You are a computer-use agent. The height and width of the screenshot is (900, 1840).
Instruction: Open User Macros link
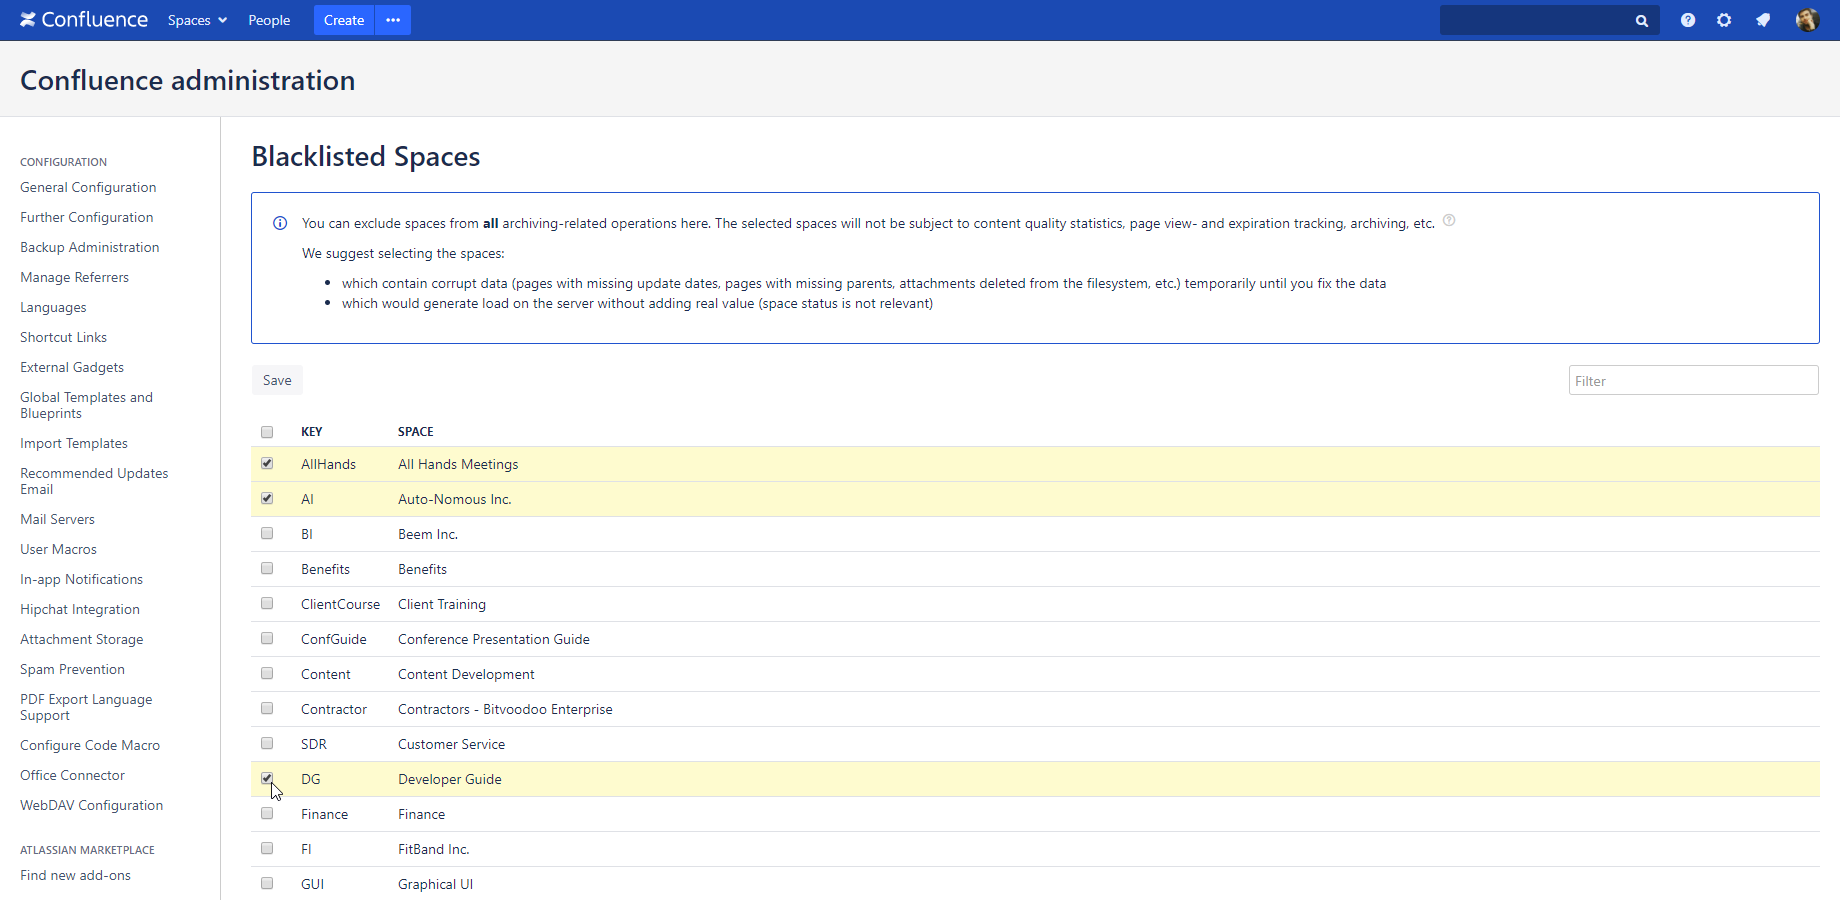coord(59,549)
